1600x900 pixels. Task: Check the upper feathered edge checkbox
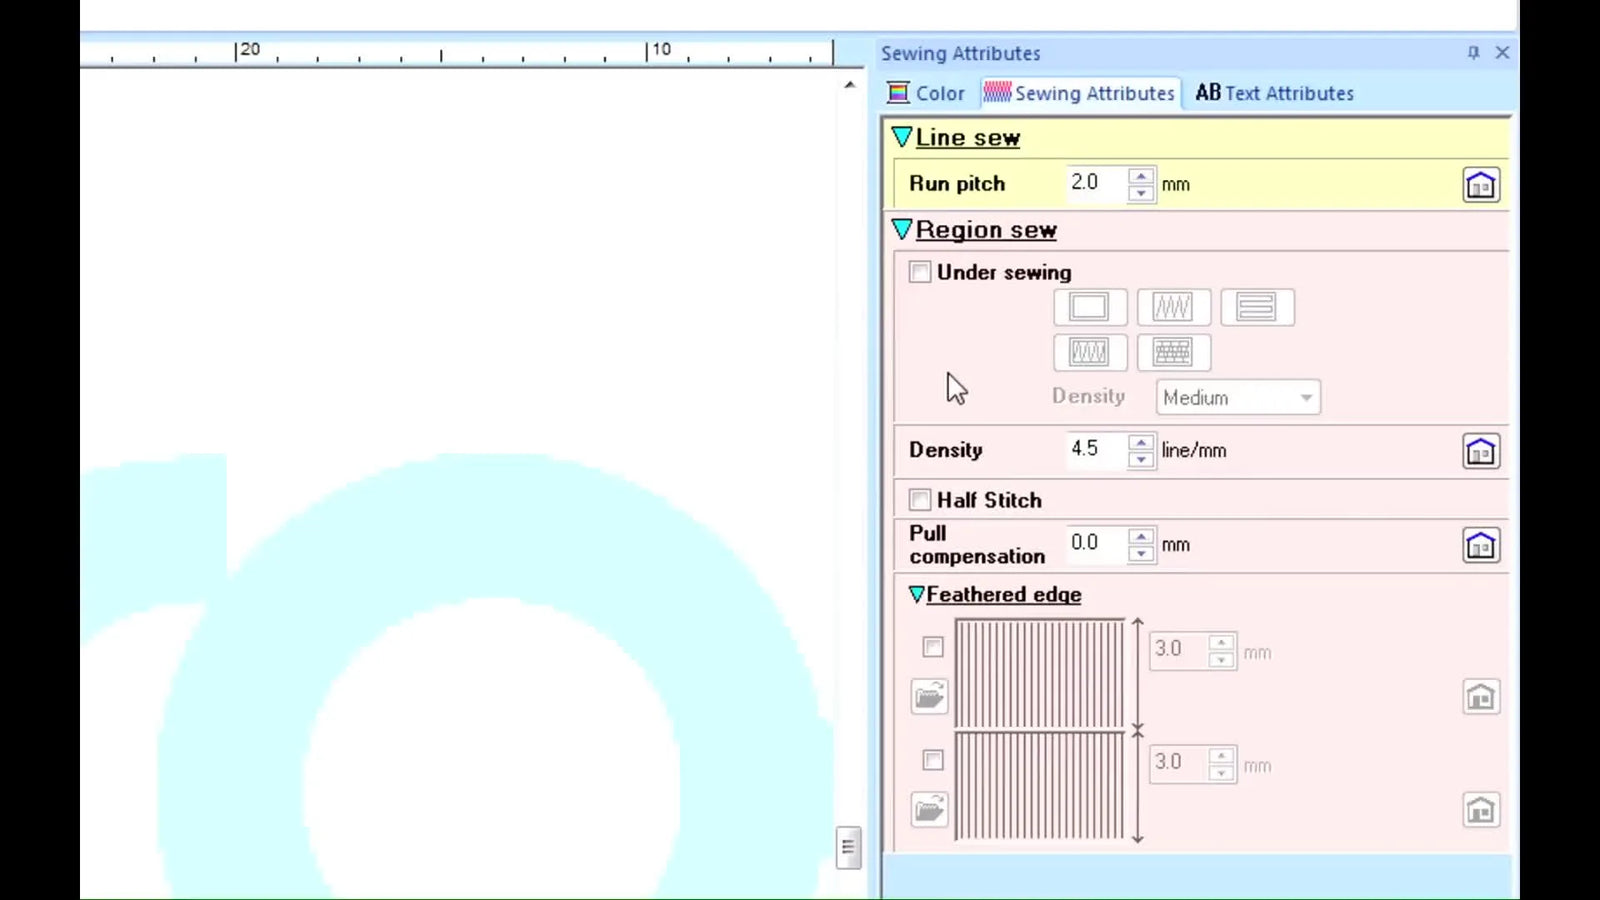(933, 647)
